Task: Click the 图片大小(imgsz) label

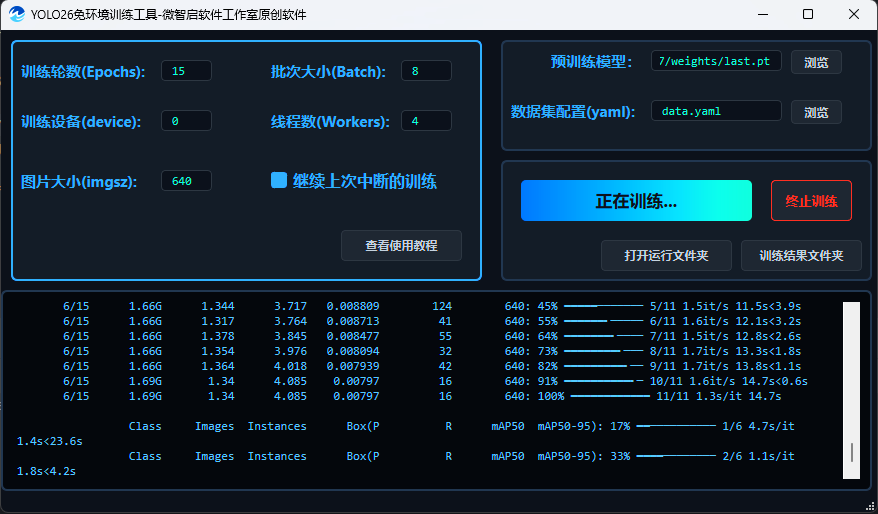Action: [x=79, y=182]
